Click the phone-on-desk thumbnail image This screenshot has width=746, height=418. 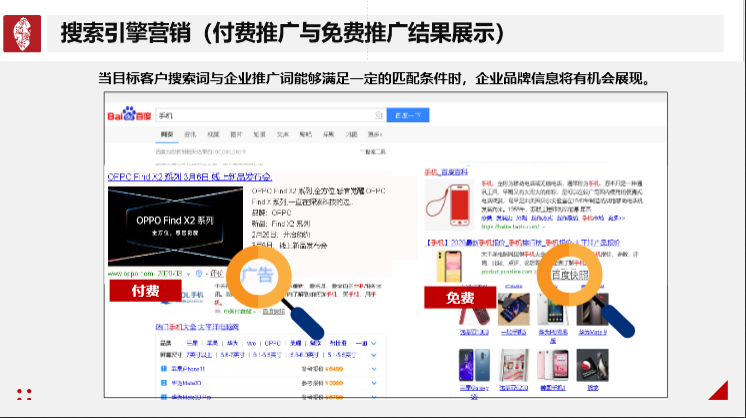514,310
